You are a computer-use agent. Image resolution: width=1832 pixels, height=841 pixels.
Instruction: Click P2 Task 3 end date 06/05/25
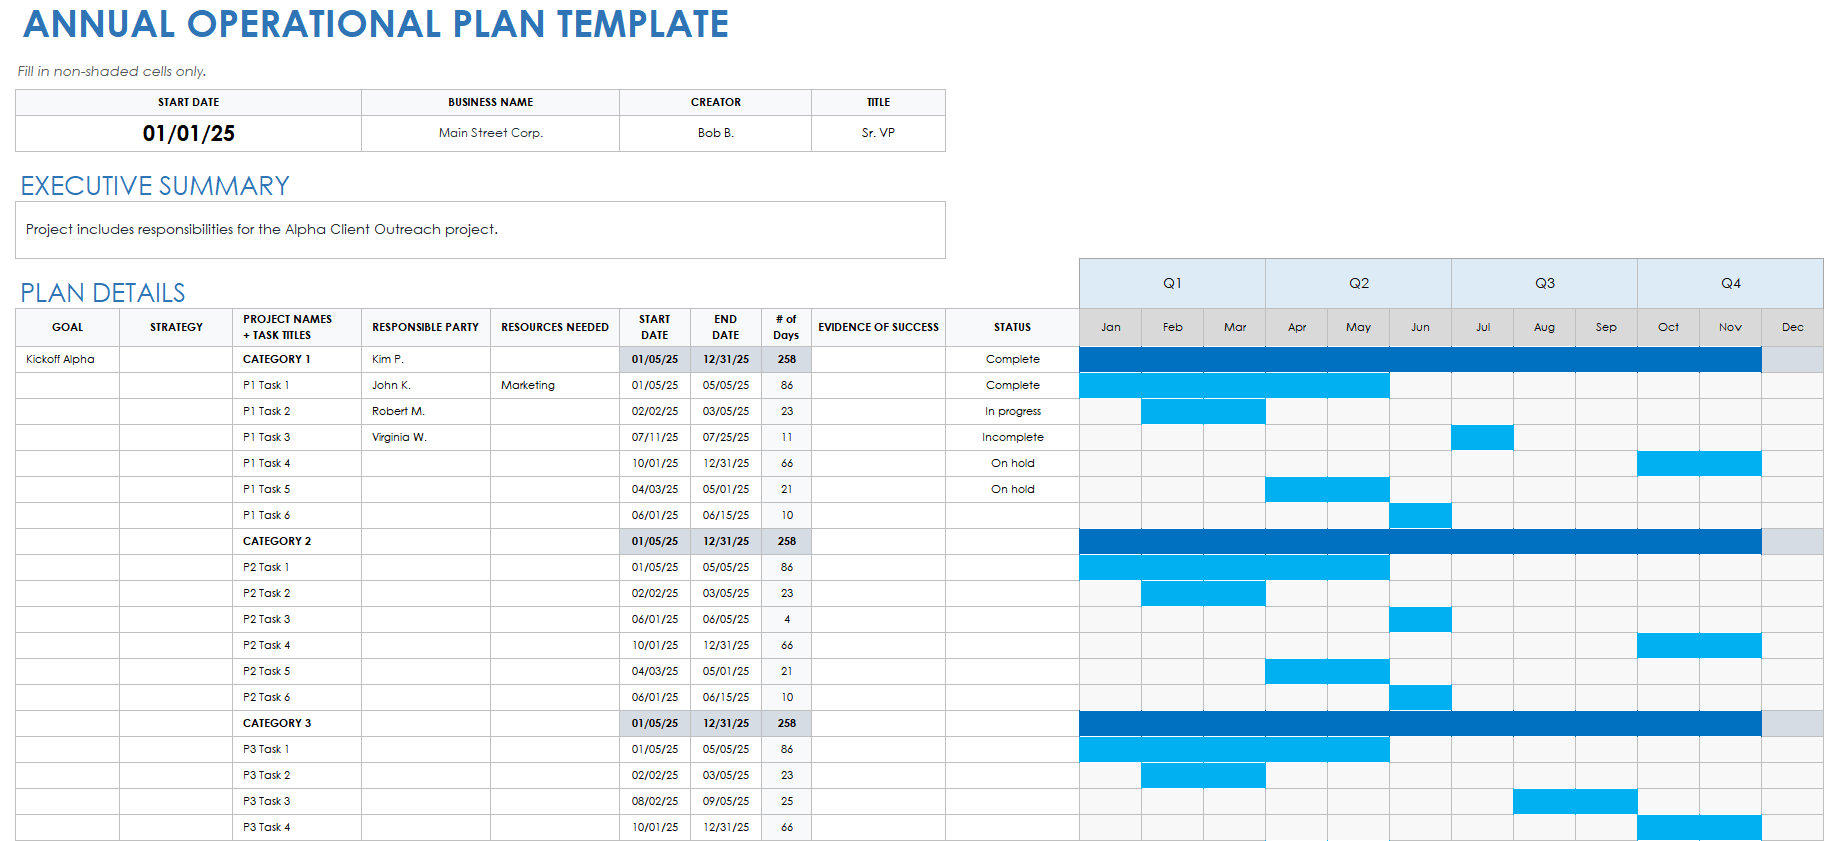tap(726, 619)
